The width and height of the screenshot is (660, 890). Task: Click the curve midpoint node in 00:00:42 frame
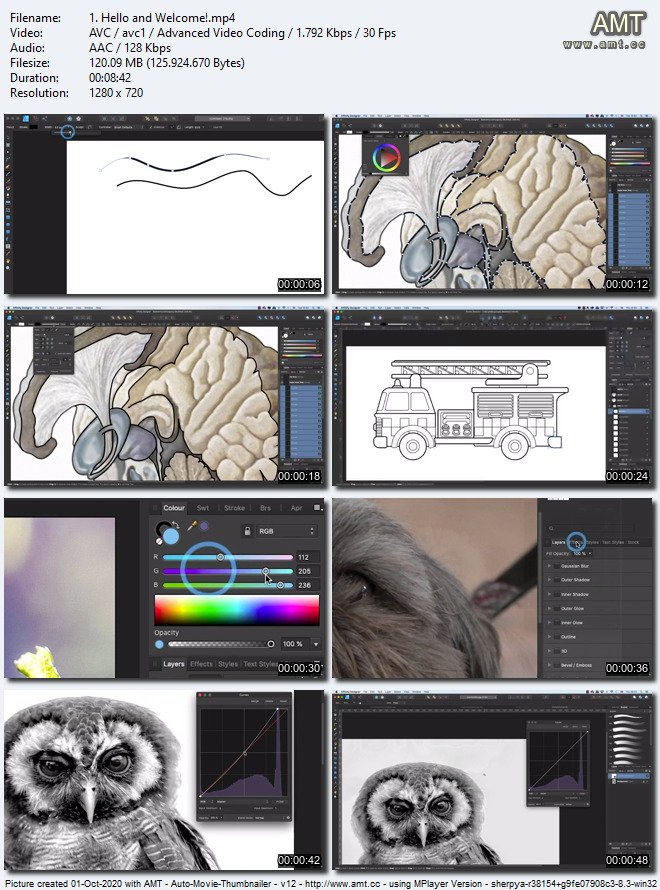click(x=245, y=754)
